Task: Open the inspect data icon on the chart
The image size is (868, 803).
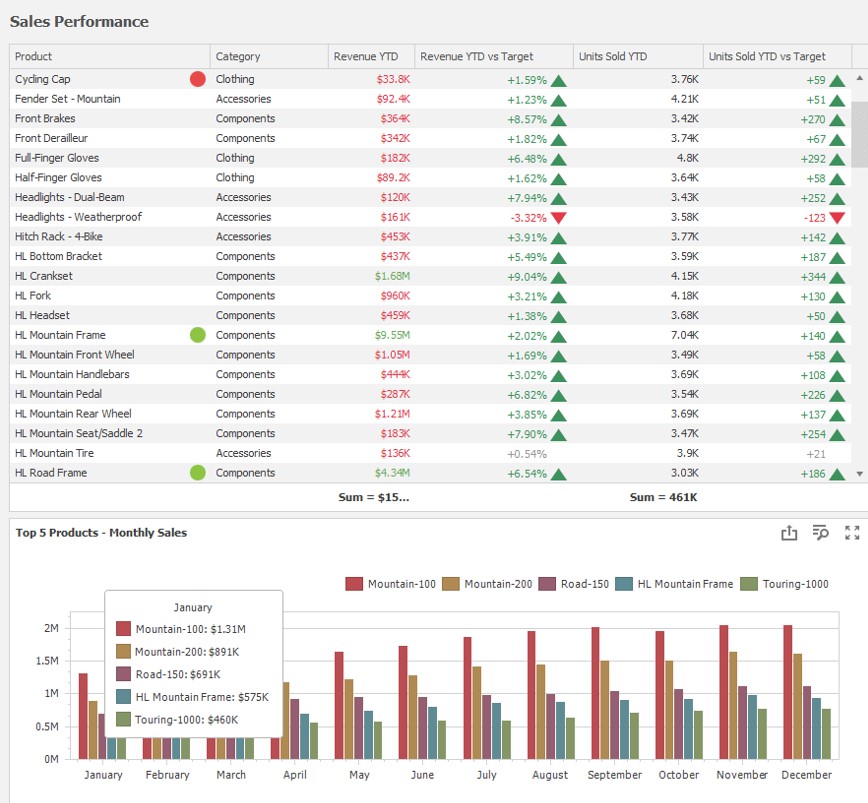Action: 821,533
